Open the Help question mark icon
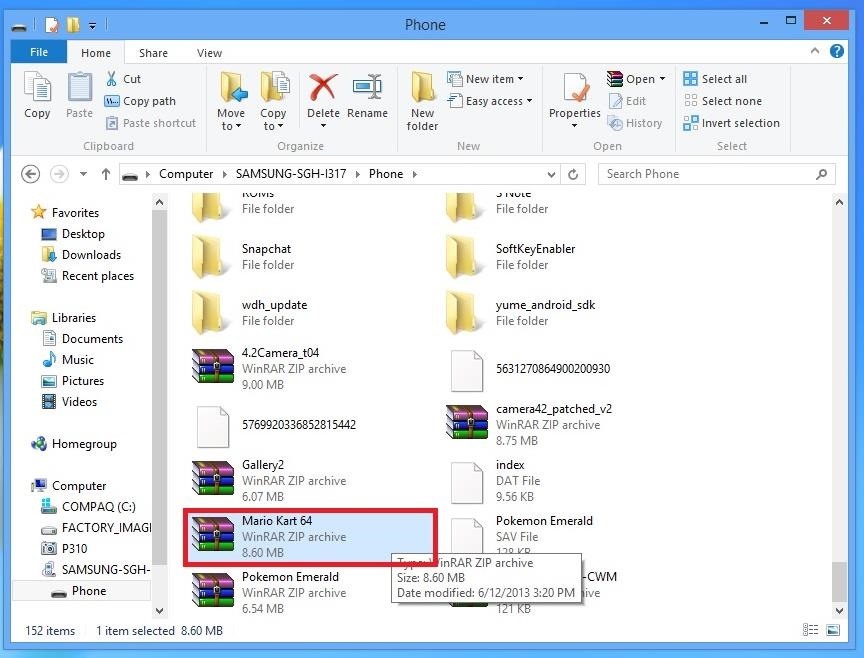 pyautogui.click(x=836, y=51)
